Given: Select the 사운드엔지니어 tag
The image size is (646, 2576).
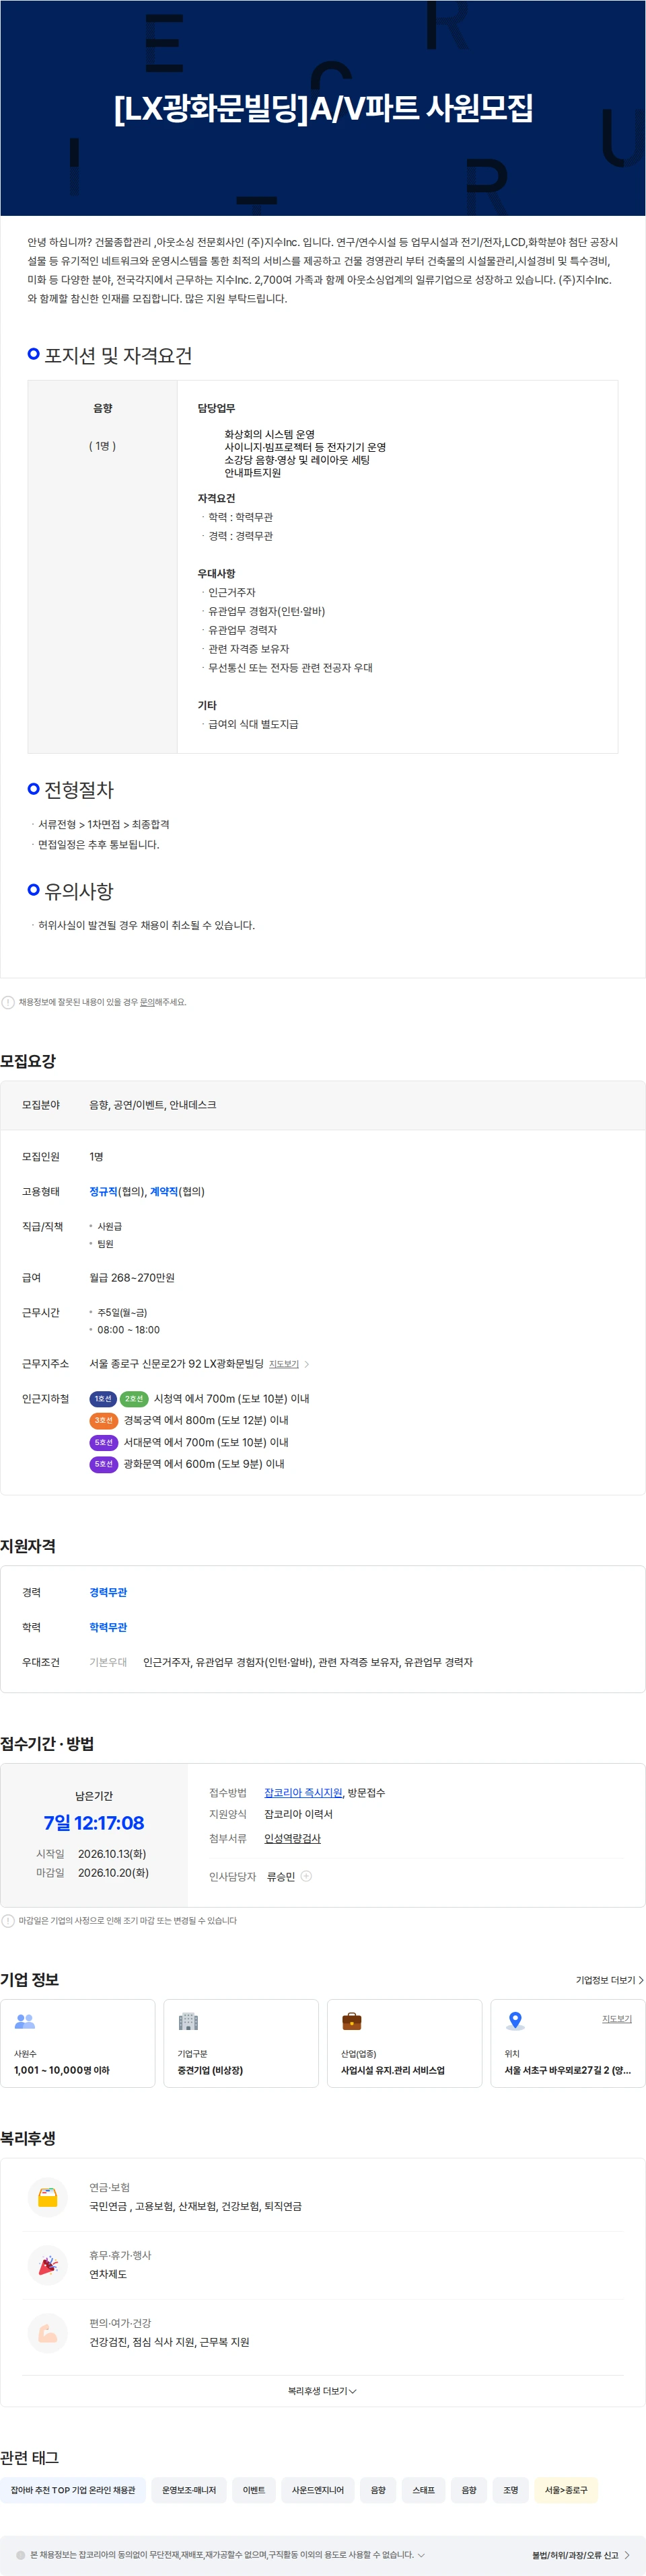Looking at the screenshot, I should click(x=318, y=2490).
